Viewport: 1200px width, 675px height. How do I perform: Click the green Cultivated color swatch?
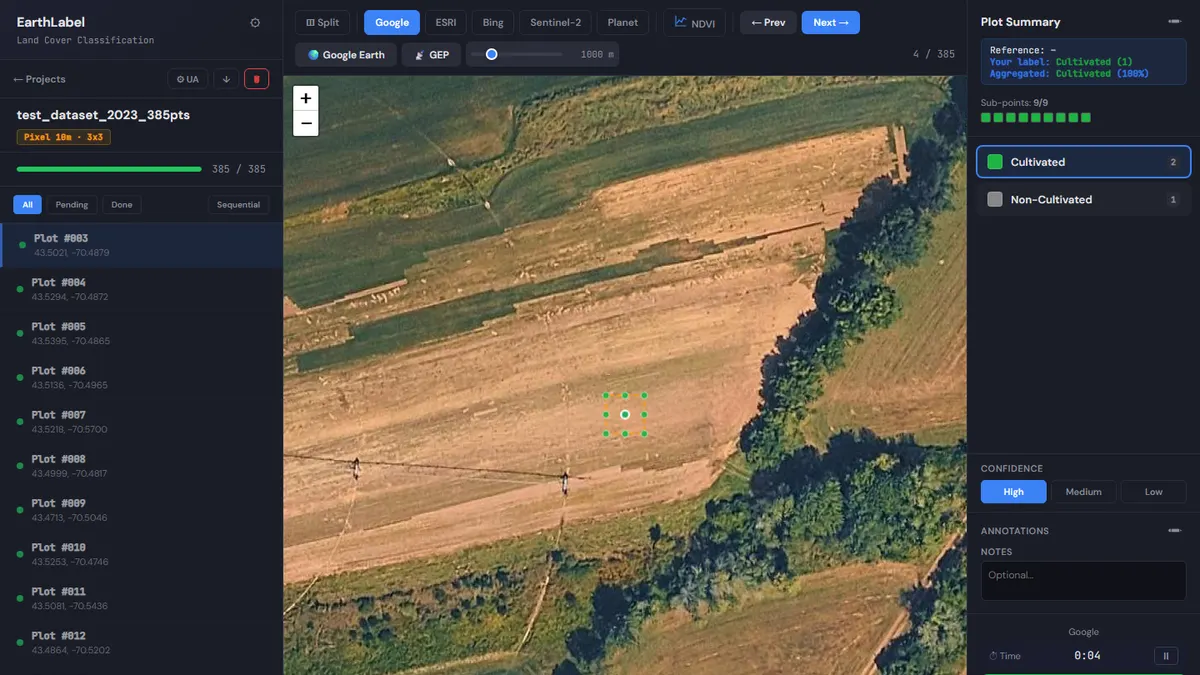point(995,162)
